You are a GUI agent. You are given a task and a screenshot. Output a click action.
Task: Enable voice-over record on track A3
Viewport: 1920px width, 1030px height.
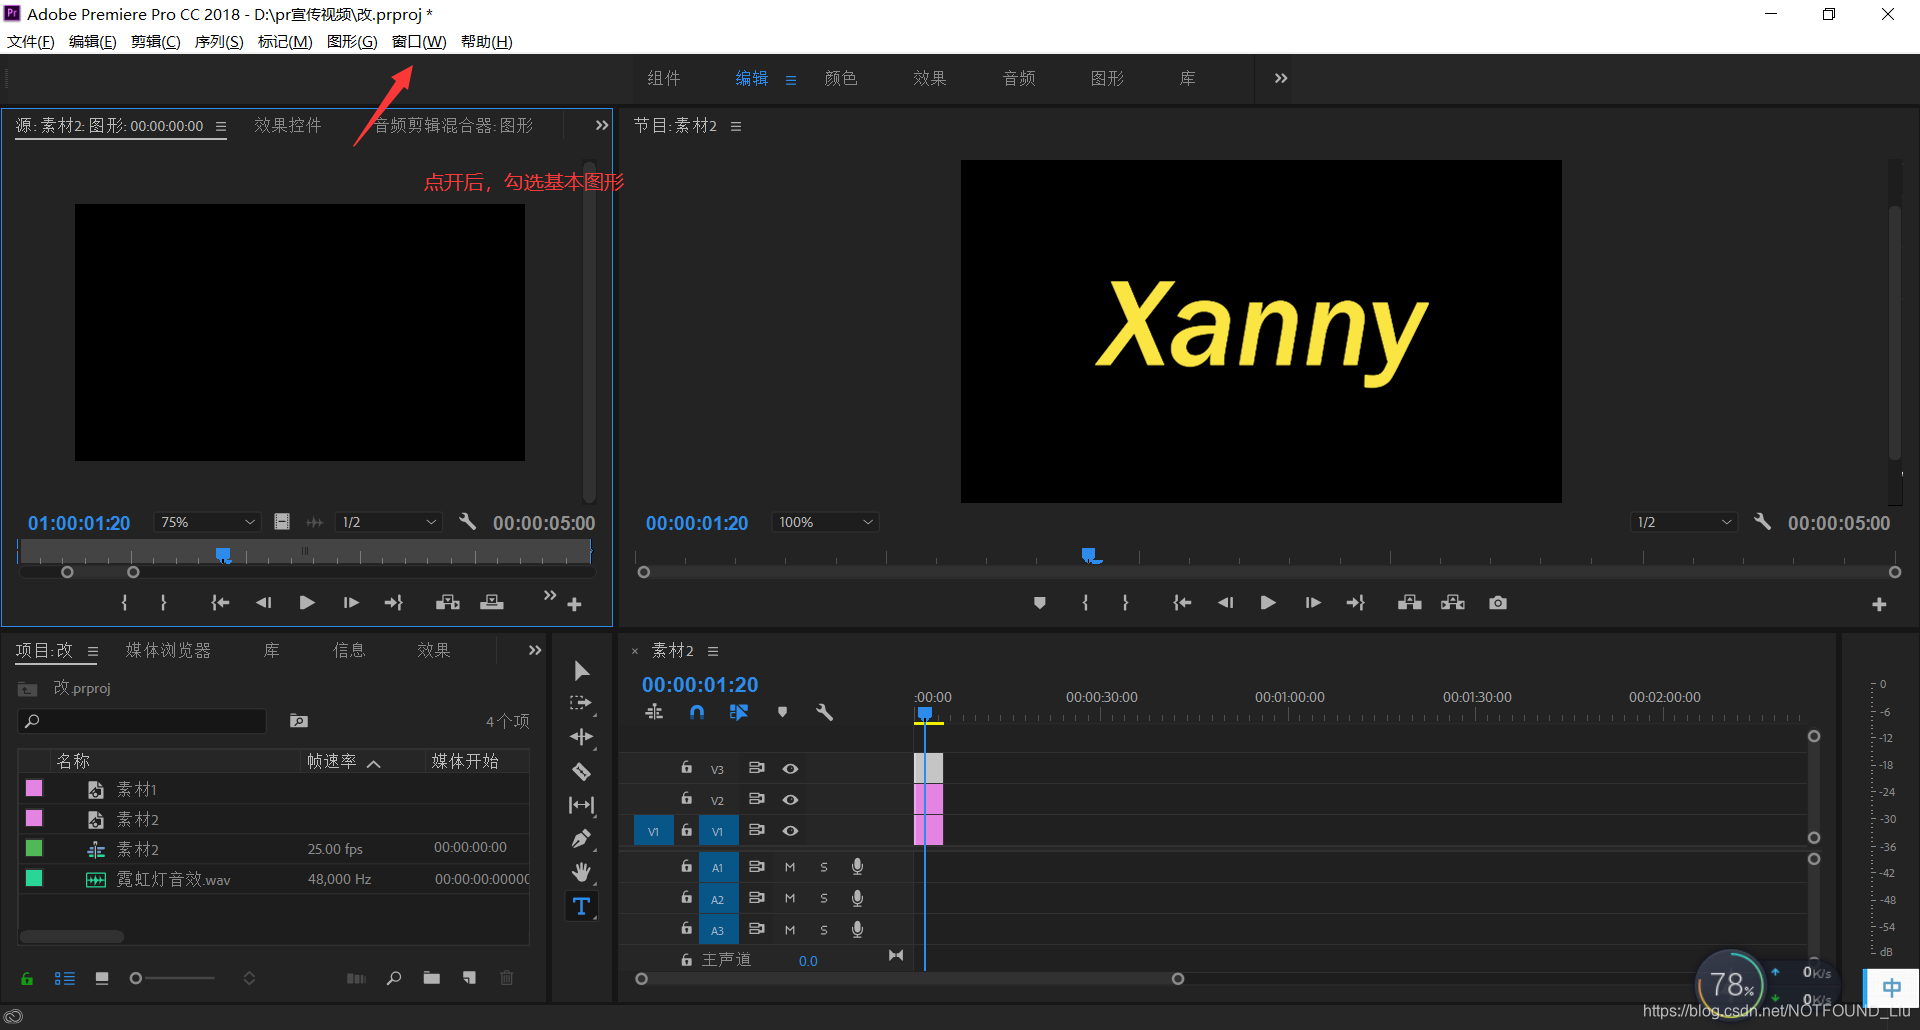click(x=857, y=929)
